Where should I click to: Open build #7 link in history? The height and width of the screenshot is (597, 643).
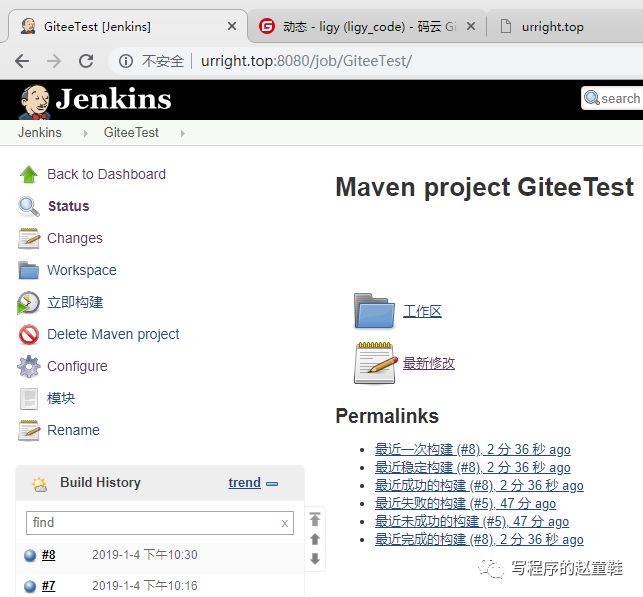48,586
